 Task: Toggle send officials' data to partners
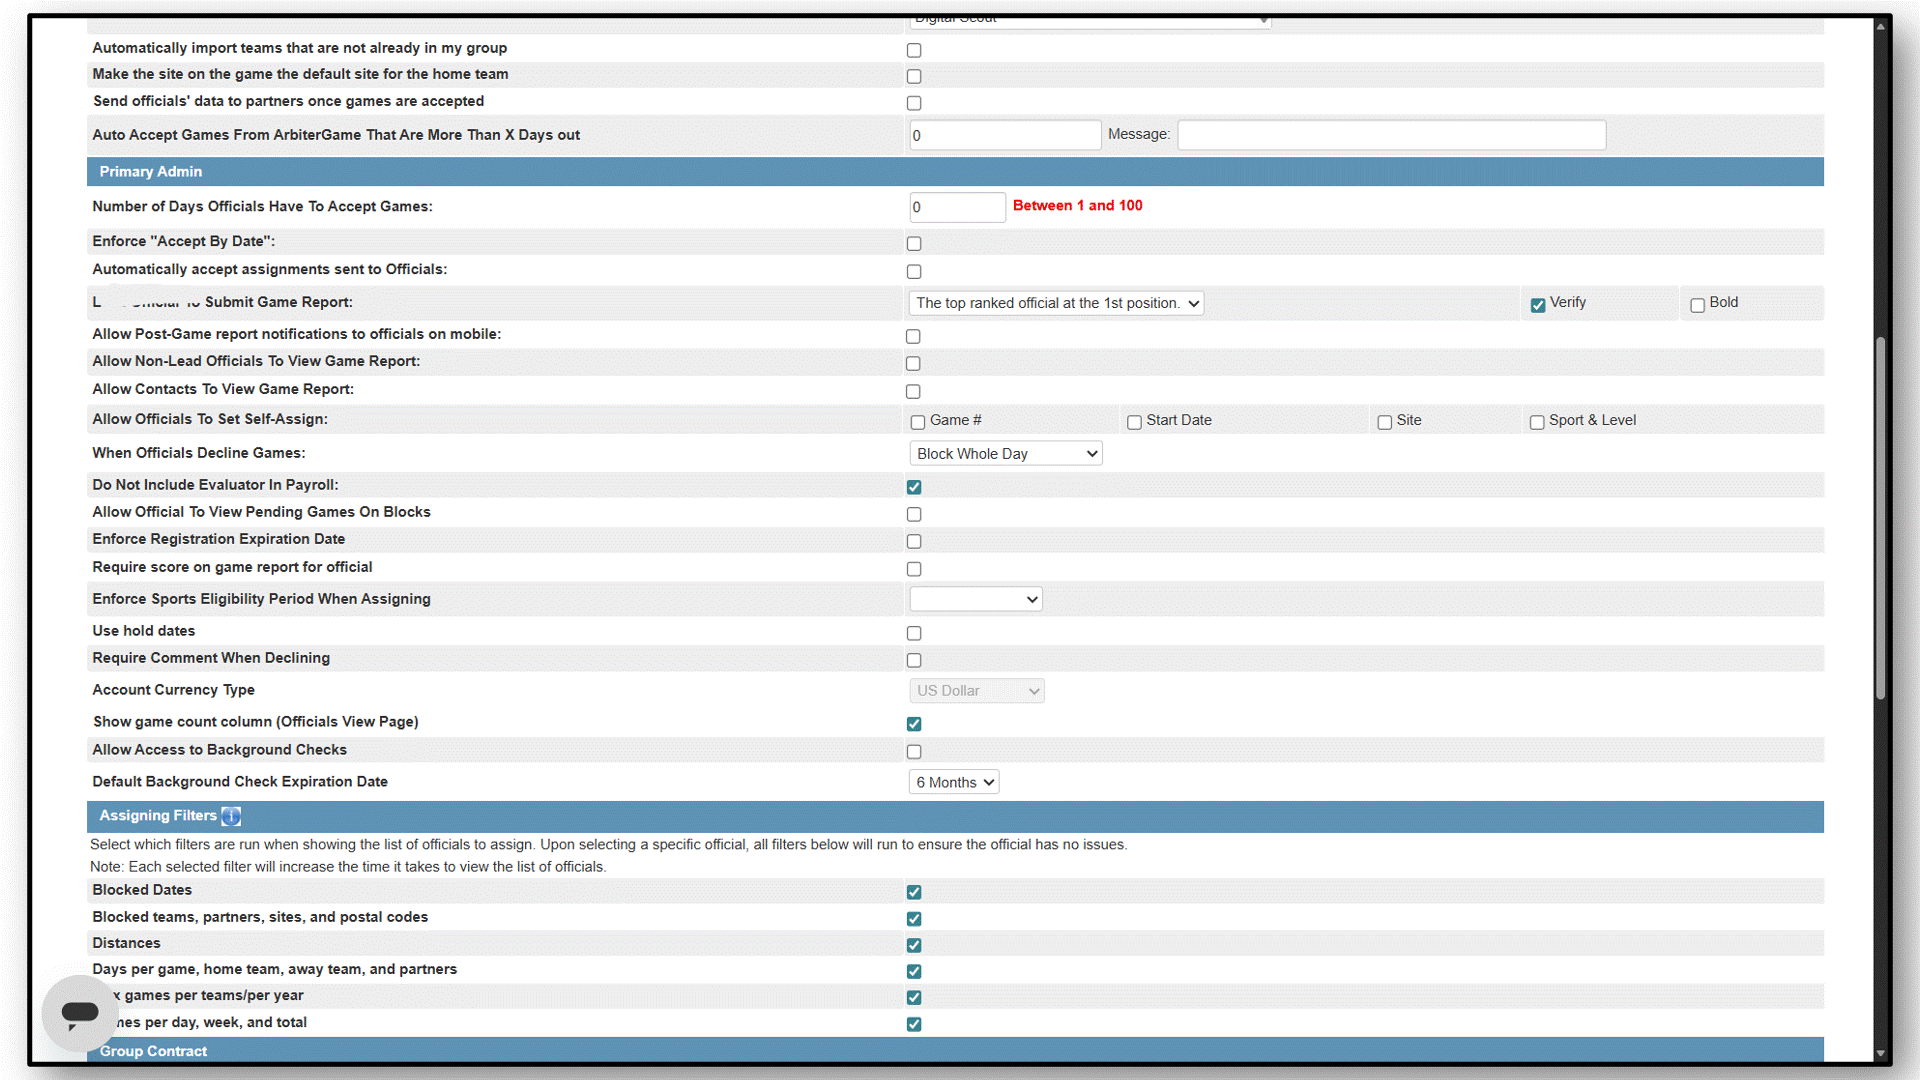click(914, 103)
